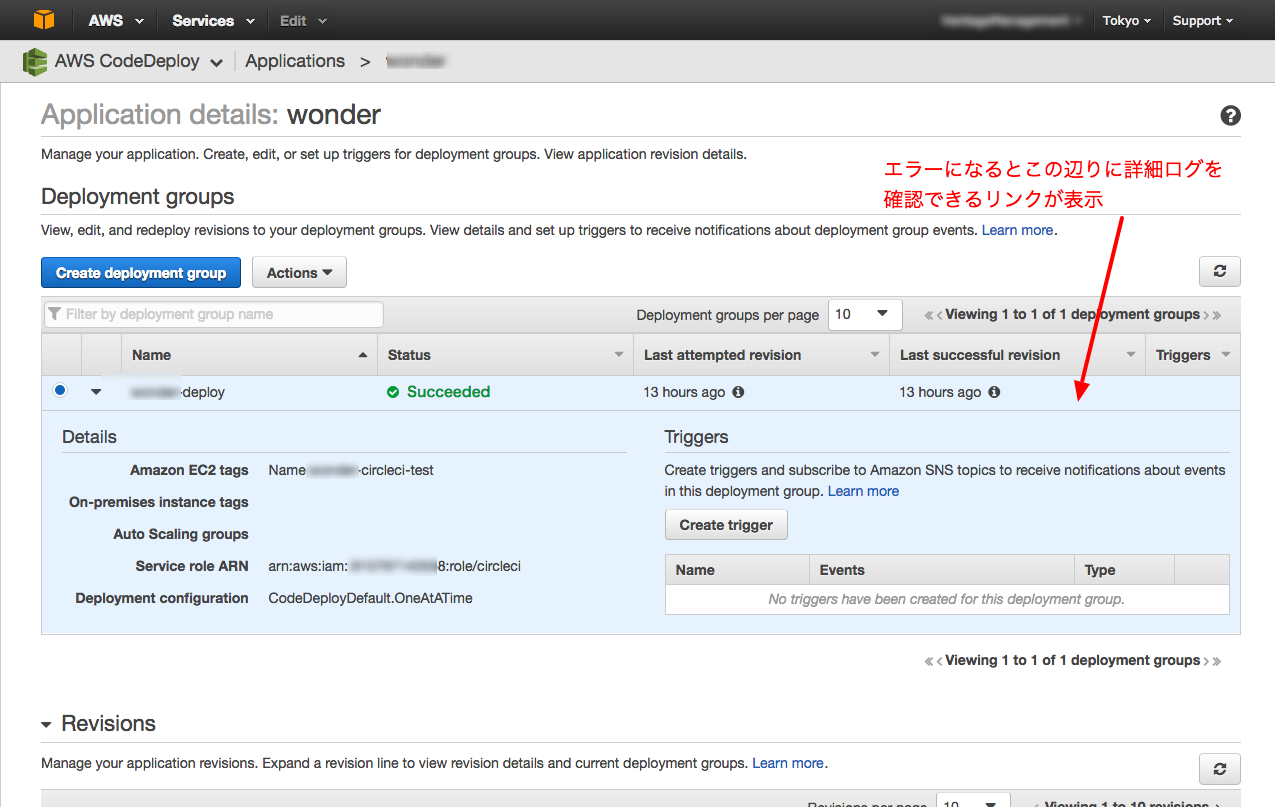Collapse the wonder-deploy row details arrow

(x=95, y=392)
